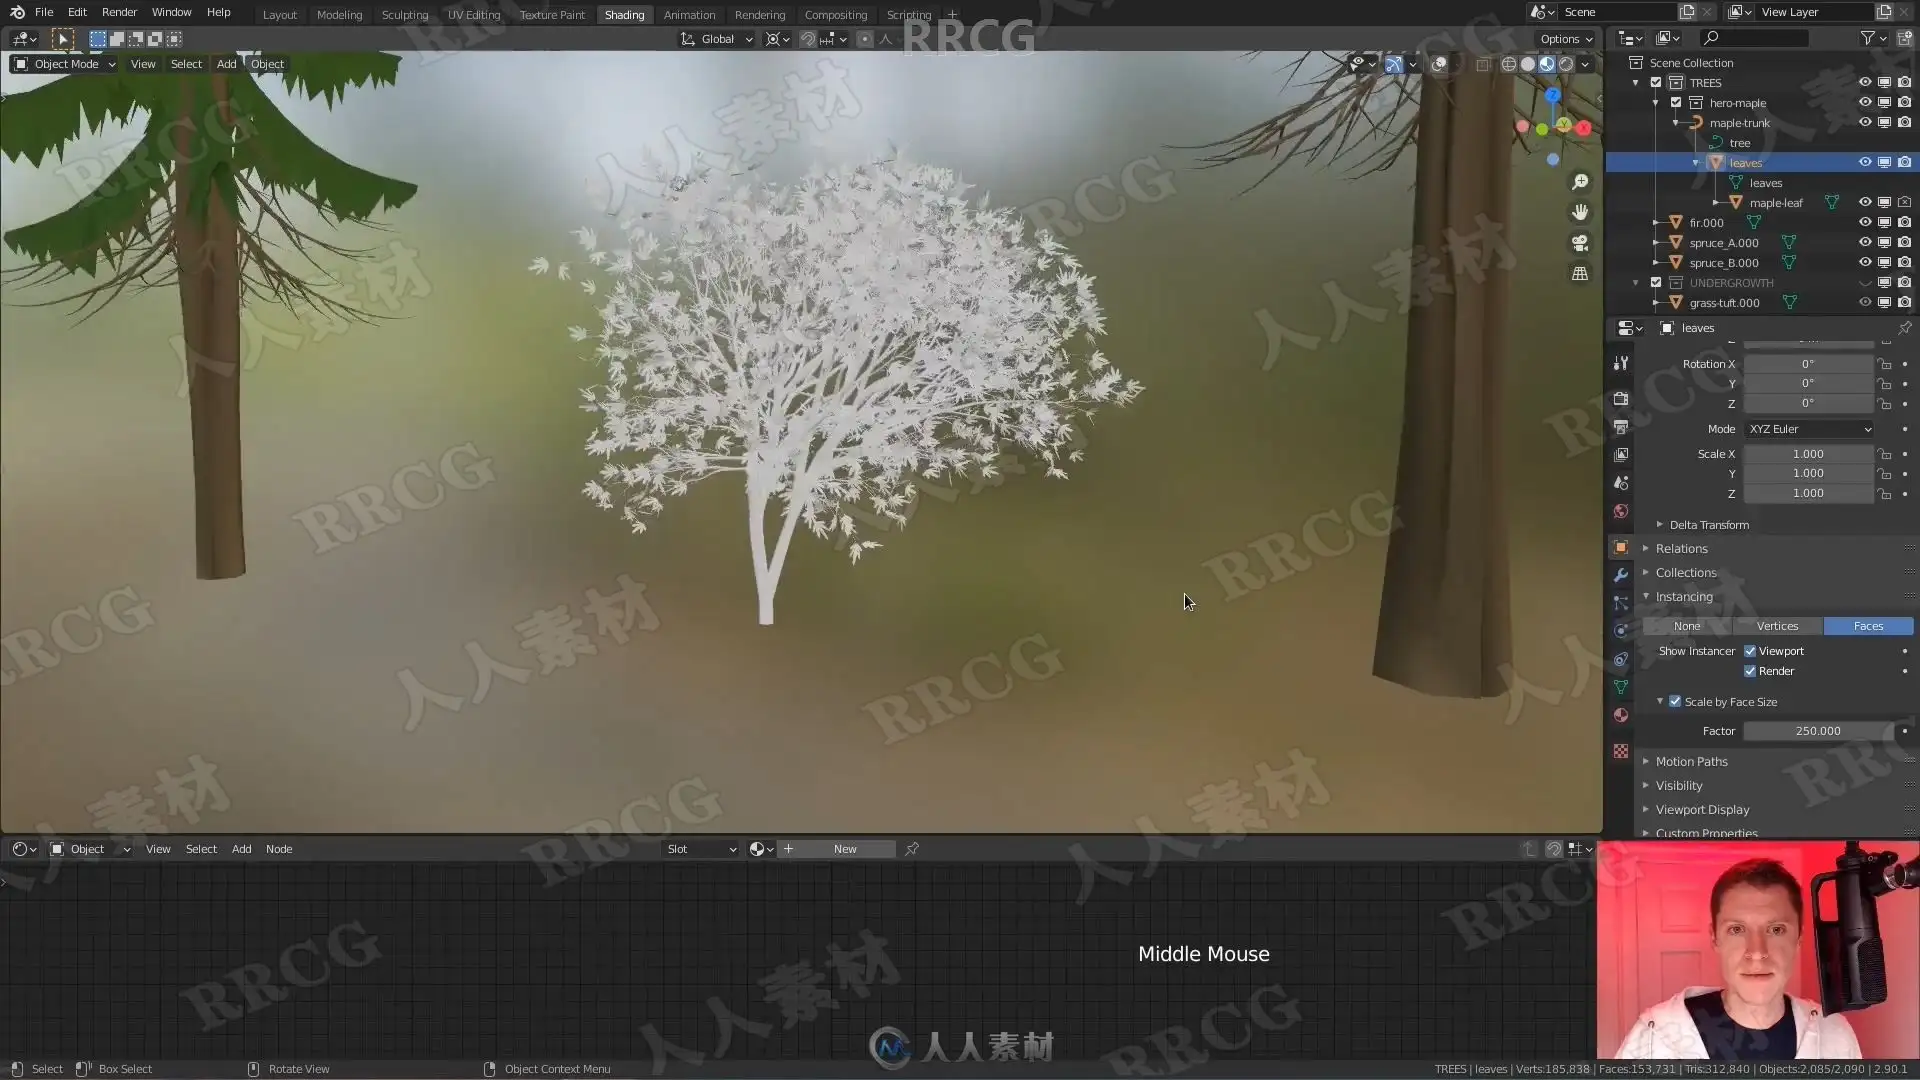Adjust the Factor 250.000 slider

[x=1817, y=731]
